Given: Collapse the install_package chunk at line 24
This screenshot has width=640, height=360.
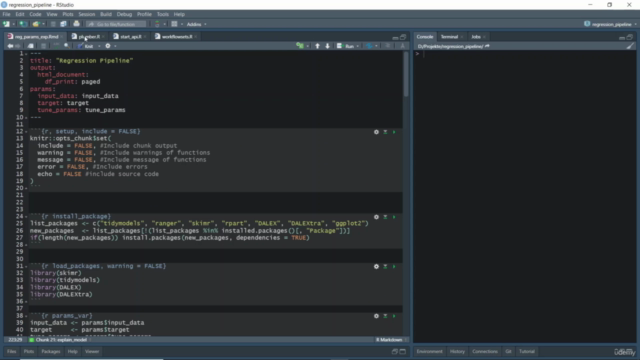Looking at the screenshot, I should (x=26, y=217).
